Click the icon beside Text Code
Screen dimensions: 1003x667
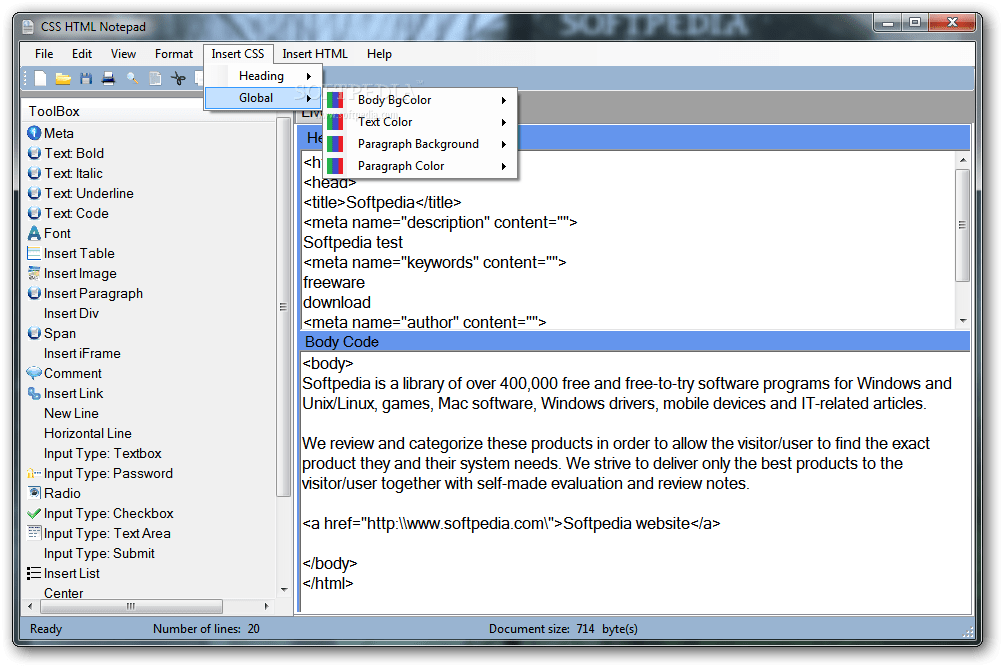click(x=35, y=213)
